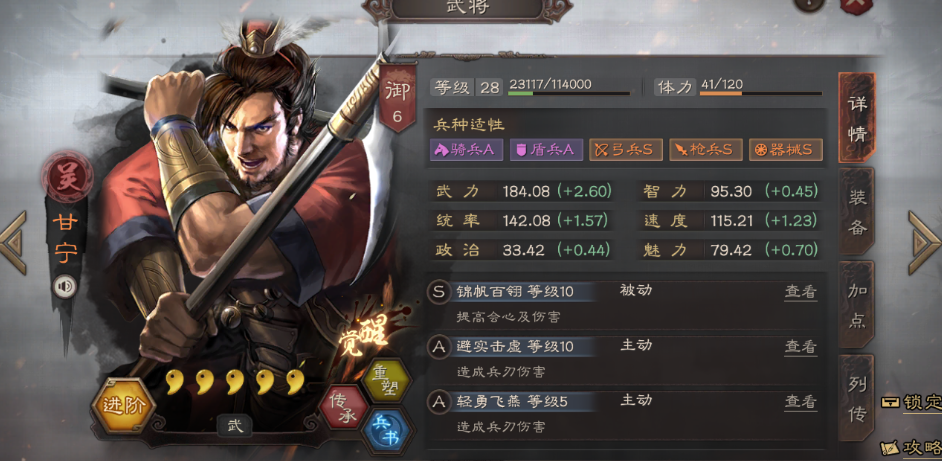942x461 pixels.
Task: Open the 重塑 yellow hexagon icon
Action: click(x=387, y=380)
